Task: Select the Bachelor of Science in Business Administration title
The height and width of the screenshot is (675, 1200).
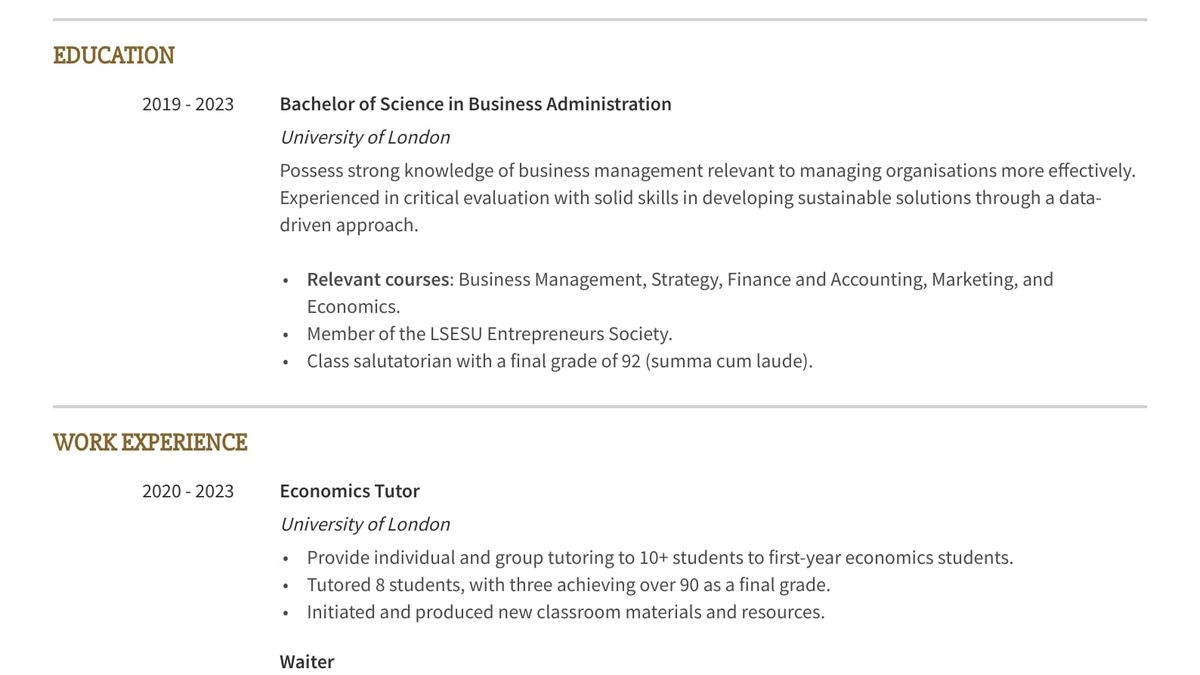Action: click(x=475, y=104)
